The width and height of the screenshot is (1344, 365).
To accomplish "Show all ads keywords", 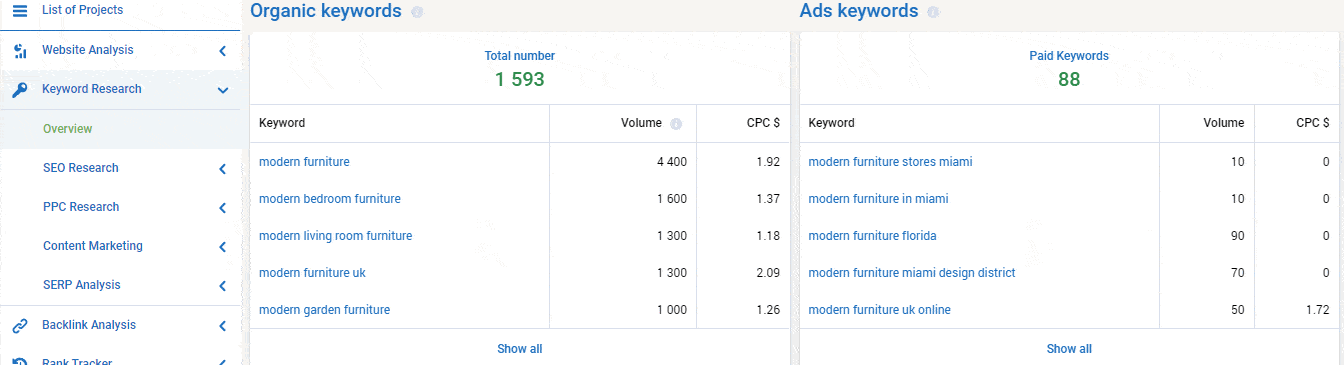I will (1069, 349).
